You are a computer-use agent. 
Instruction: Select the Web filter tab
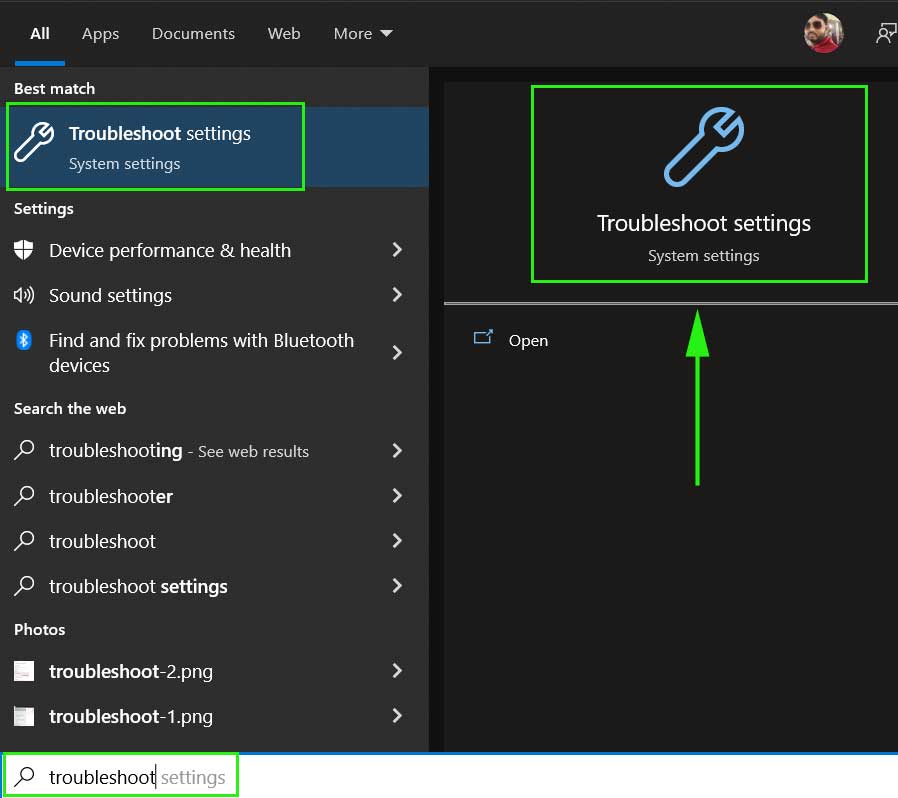click(284, 34)
